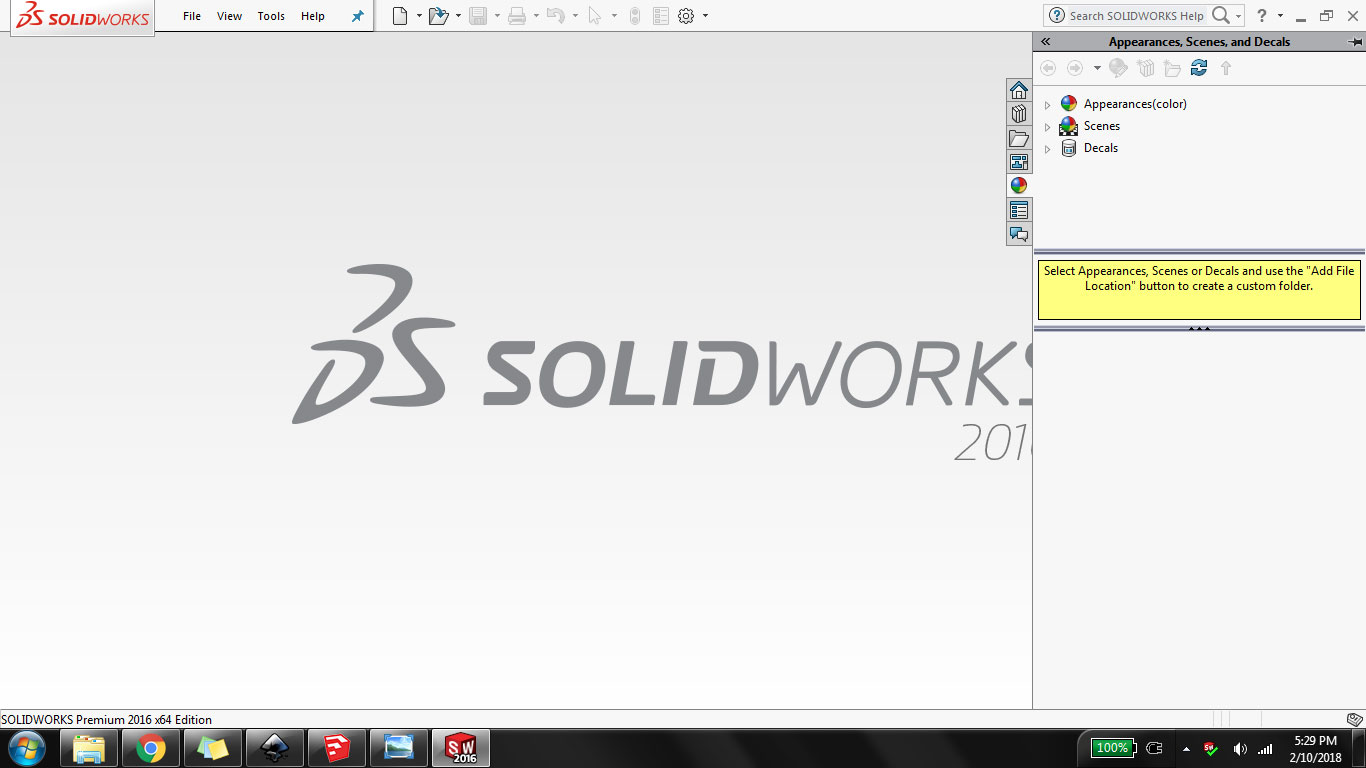This screenshot has height=768, width=1366.
Task: Open the View menu
Action: [230, 16]
